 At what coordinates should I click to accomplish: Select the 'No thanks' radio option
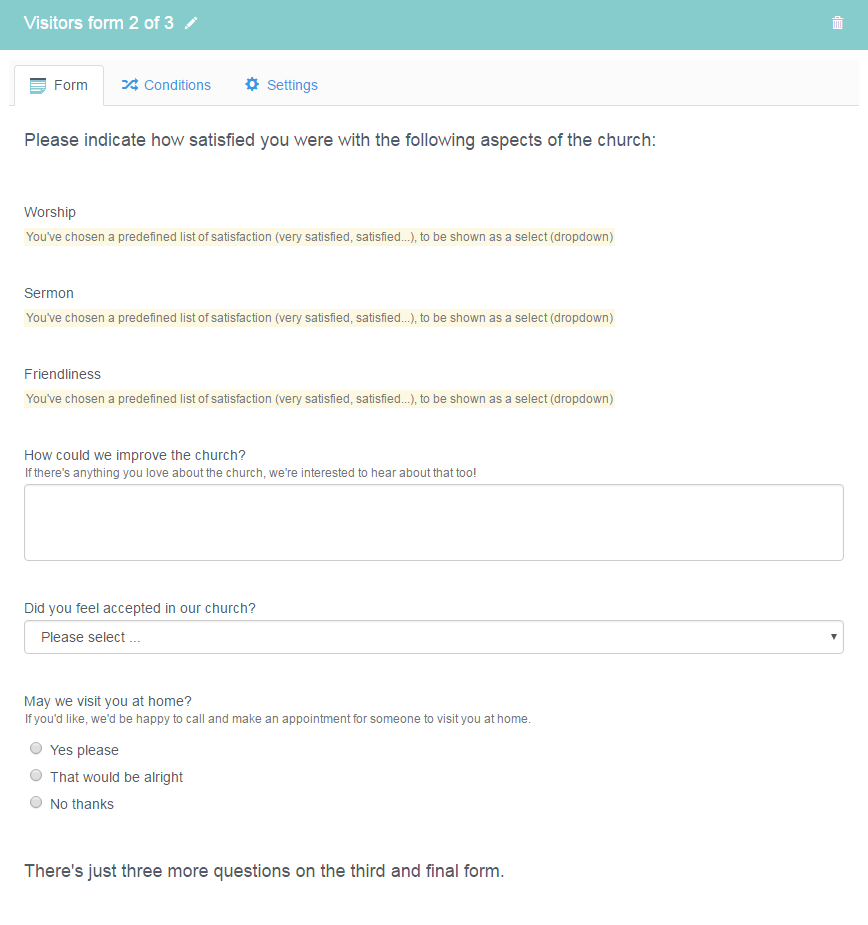(x=36, y=802)
